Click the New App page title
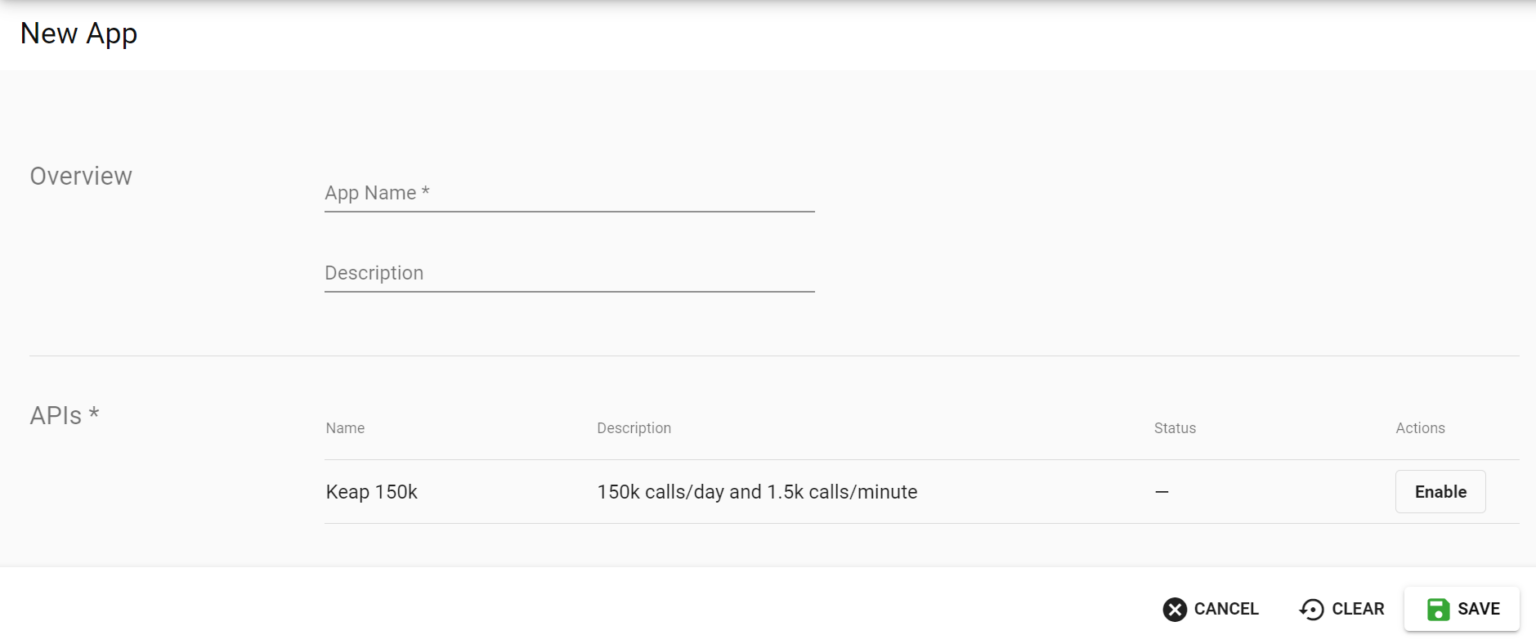 pyautogui.click(x=79, y=33)
